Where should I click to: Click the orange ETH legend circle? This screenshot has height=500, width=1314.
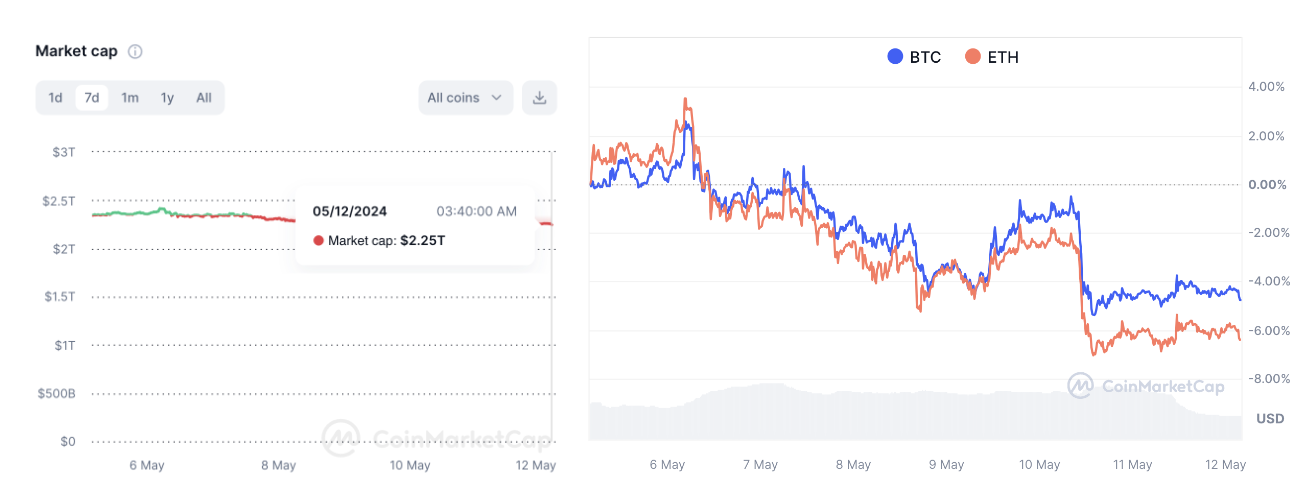tap(972, 57)
